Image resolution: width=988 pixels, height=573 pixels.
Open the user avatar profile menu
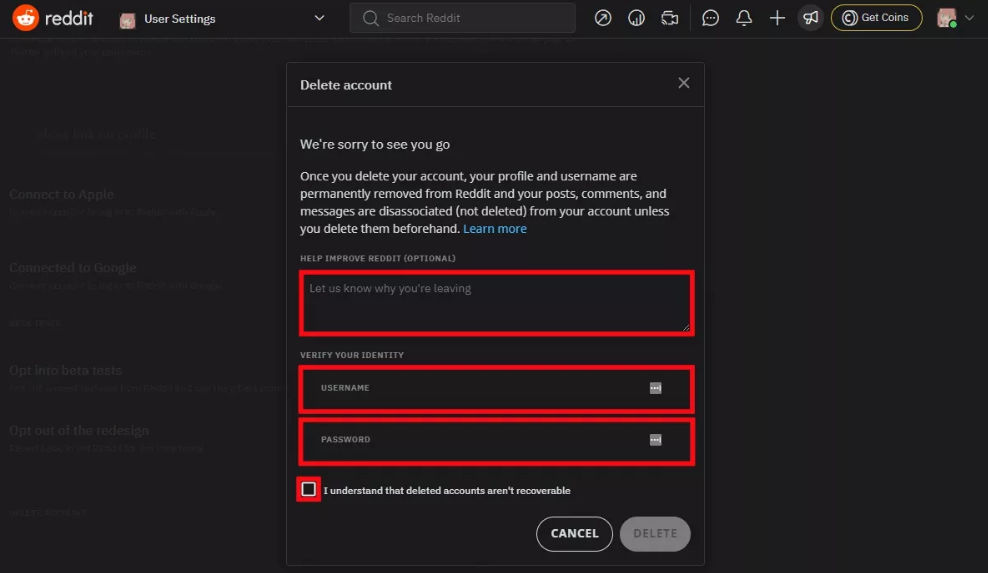pyautogui.click(x=955, y=18)
